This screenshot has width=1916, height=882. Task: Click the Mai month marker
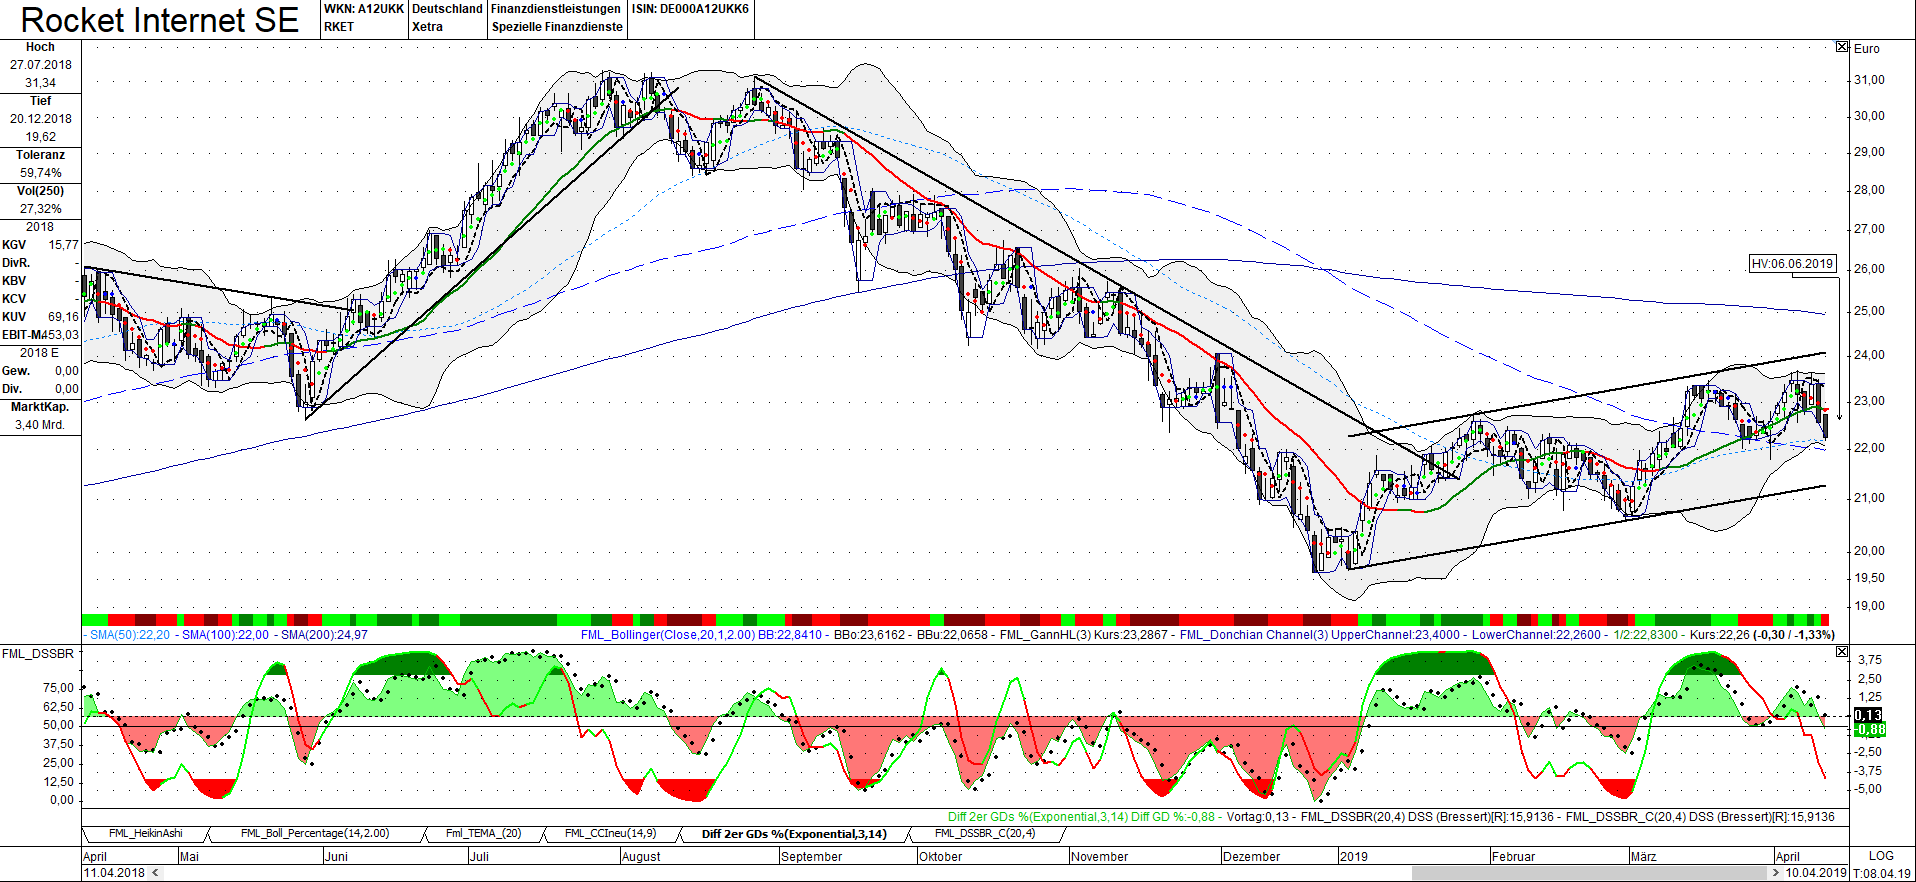[189, 856]
